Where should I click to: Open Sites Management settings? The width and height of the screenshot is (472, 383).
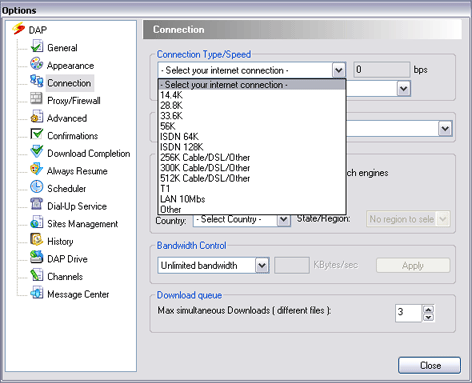click(x=83, y=224)
